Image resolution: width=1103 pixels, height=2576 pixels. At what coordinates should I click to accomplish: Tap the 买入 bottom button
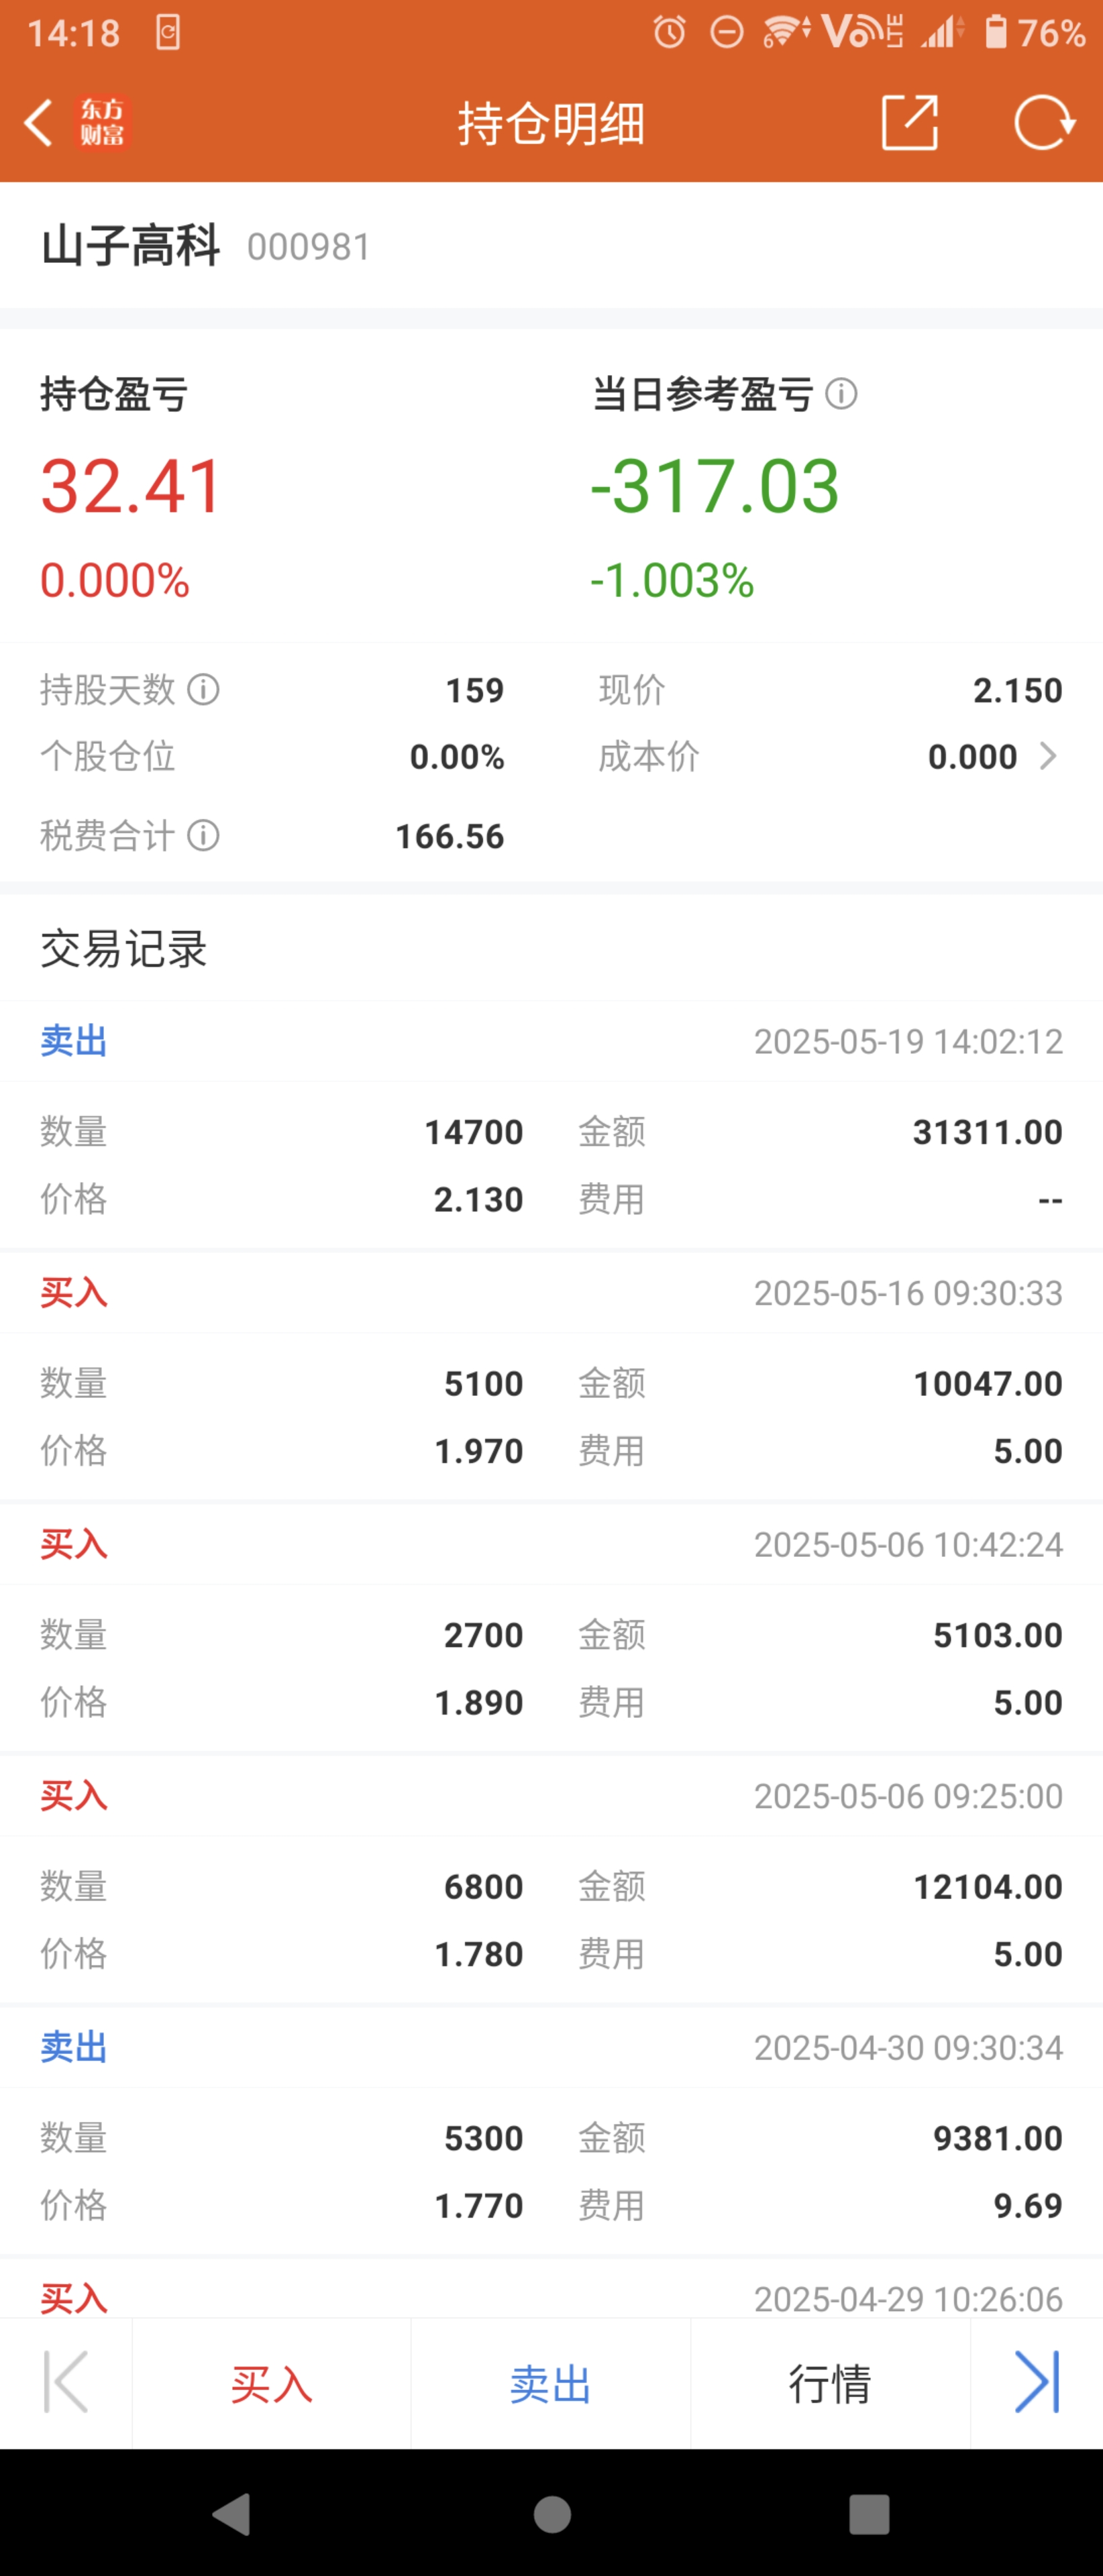pos(271,2383)
